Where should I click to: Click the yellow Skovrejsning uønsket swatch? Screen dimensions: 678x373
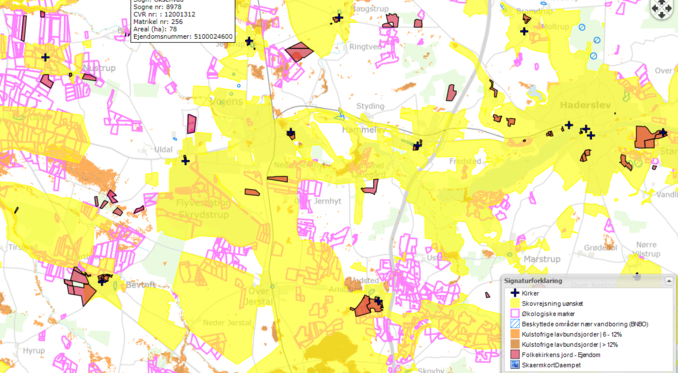click(515, 303)
